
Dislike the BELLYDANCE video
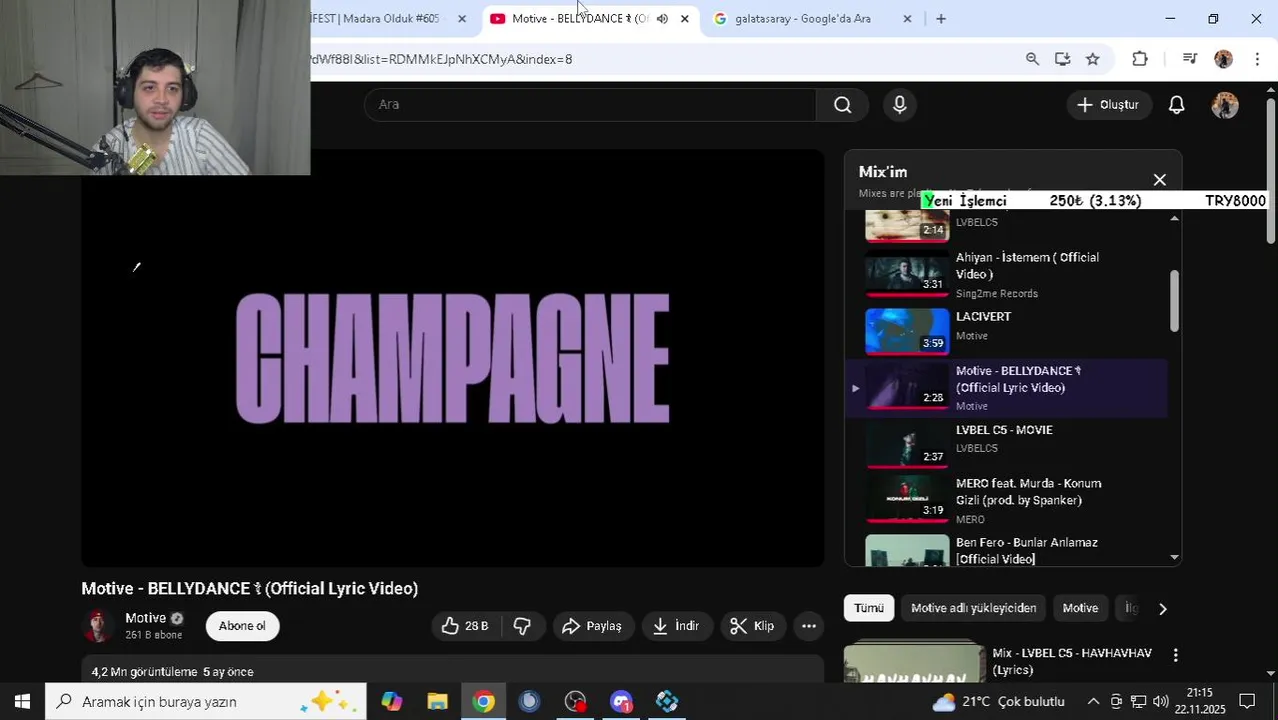pos(522,626)
